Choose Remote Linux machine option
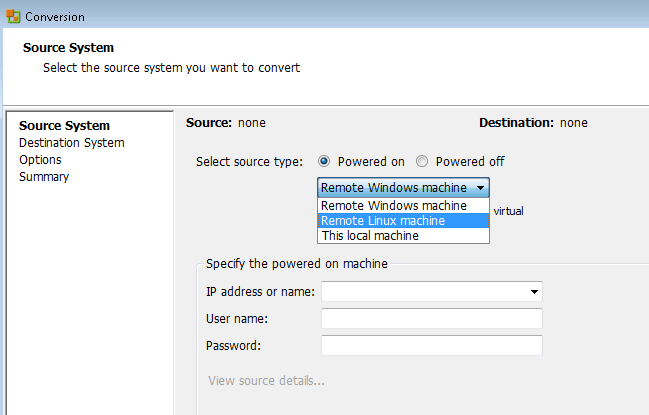Screen dimensions: 649x415 coord(403,221)
